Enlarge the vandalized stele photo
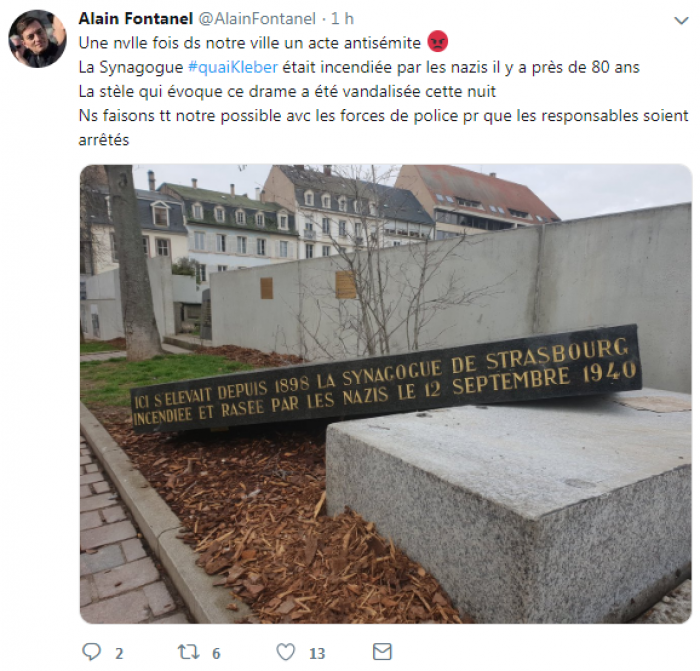This screenshot has width=700, height=671. click(386, 394)
